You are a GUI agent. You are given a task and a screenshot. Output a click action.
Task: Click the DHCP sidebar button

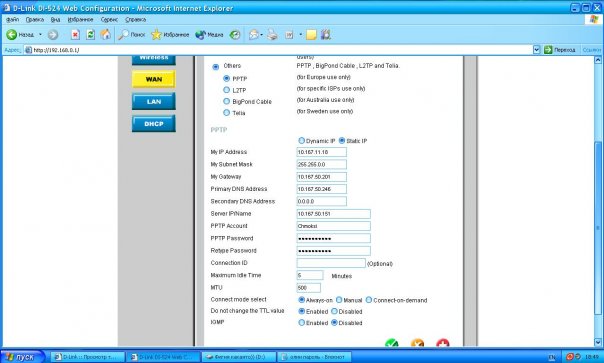(x=154, y=124)
